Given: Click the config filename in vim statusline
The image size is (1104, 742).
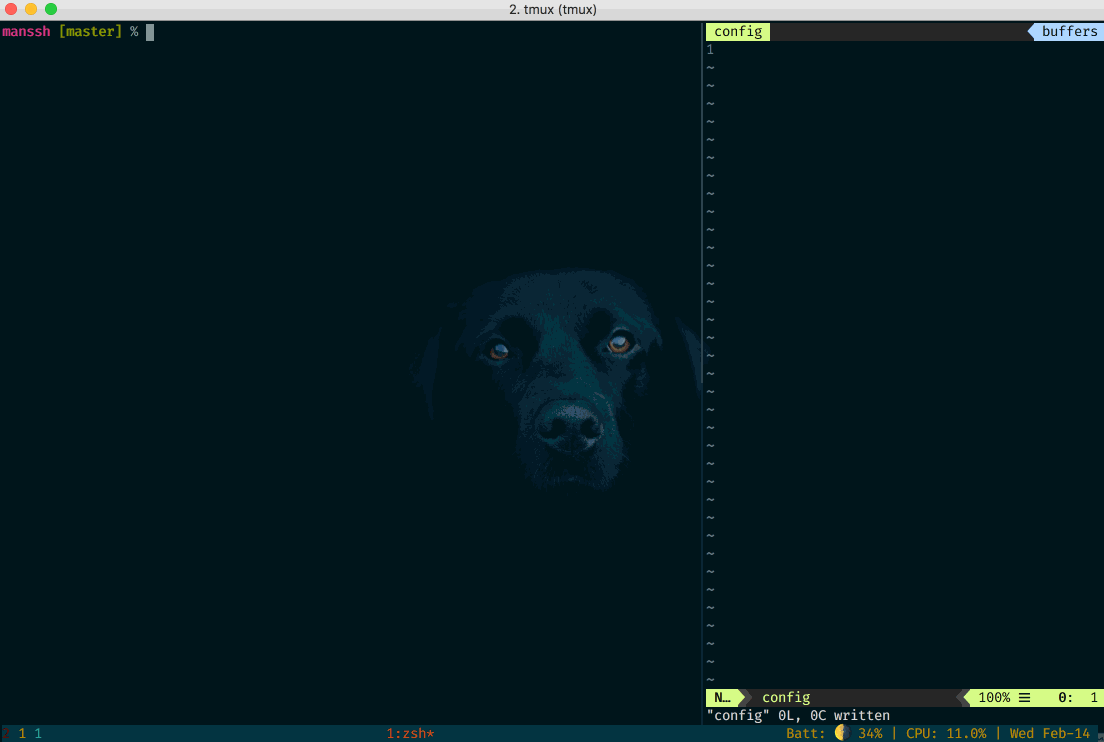Looking at the screenshot, I should pos(786,697).
